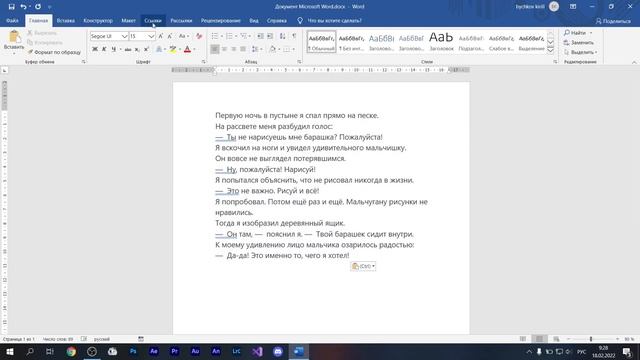Select the Обычный style thumbnail
The width and height of the screenshot is (640, 360).
(322, 42)
